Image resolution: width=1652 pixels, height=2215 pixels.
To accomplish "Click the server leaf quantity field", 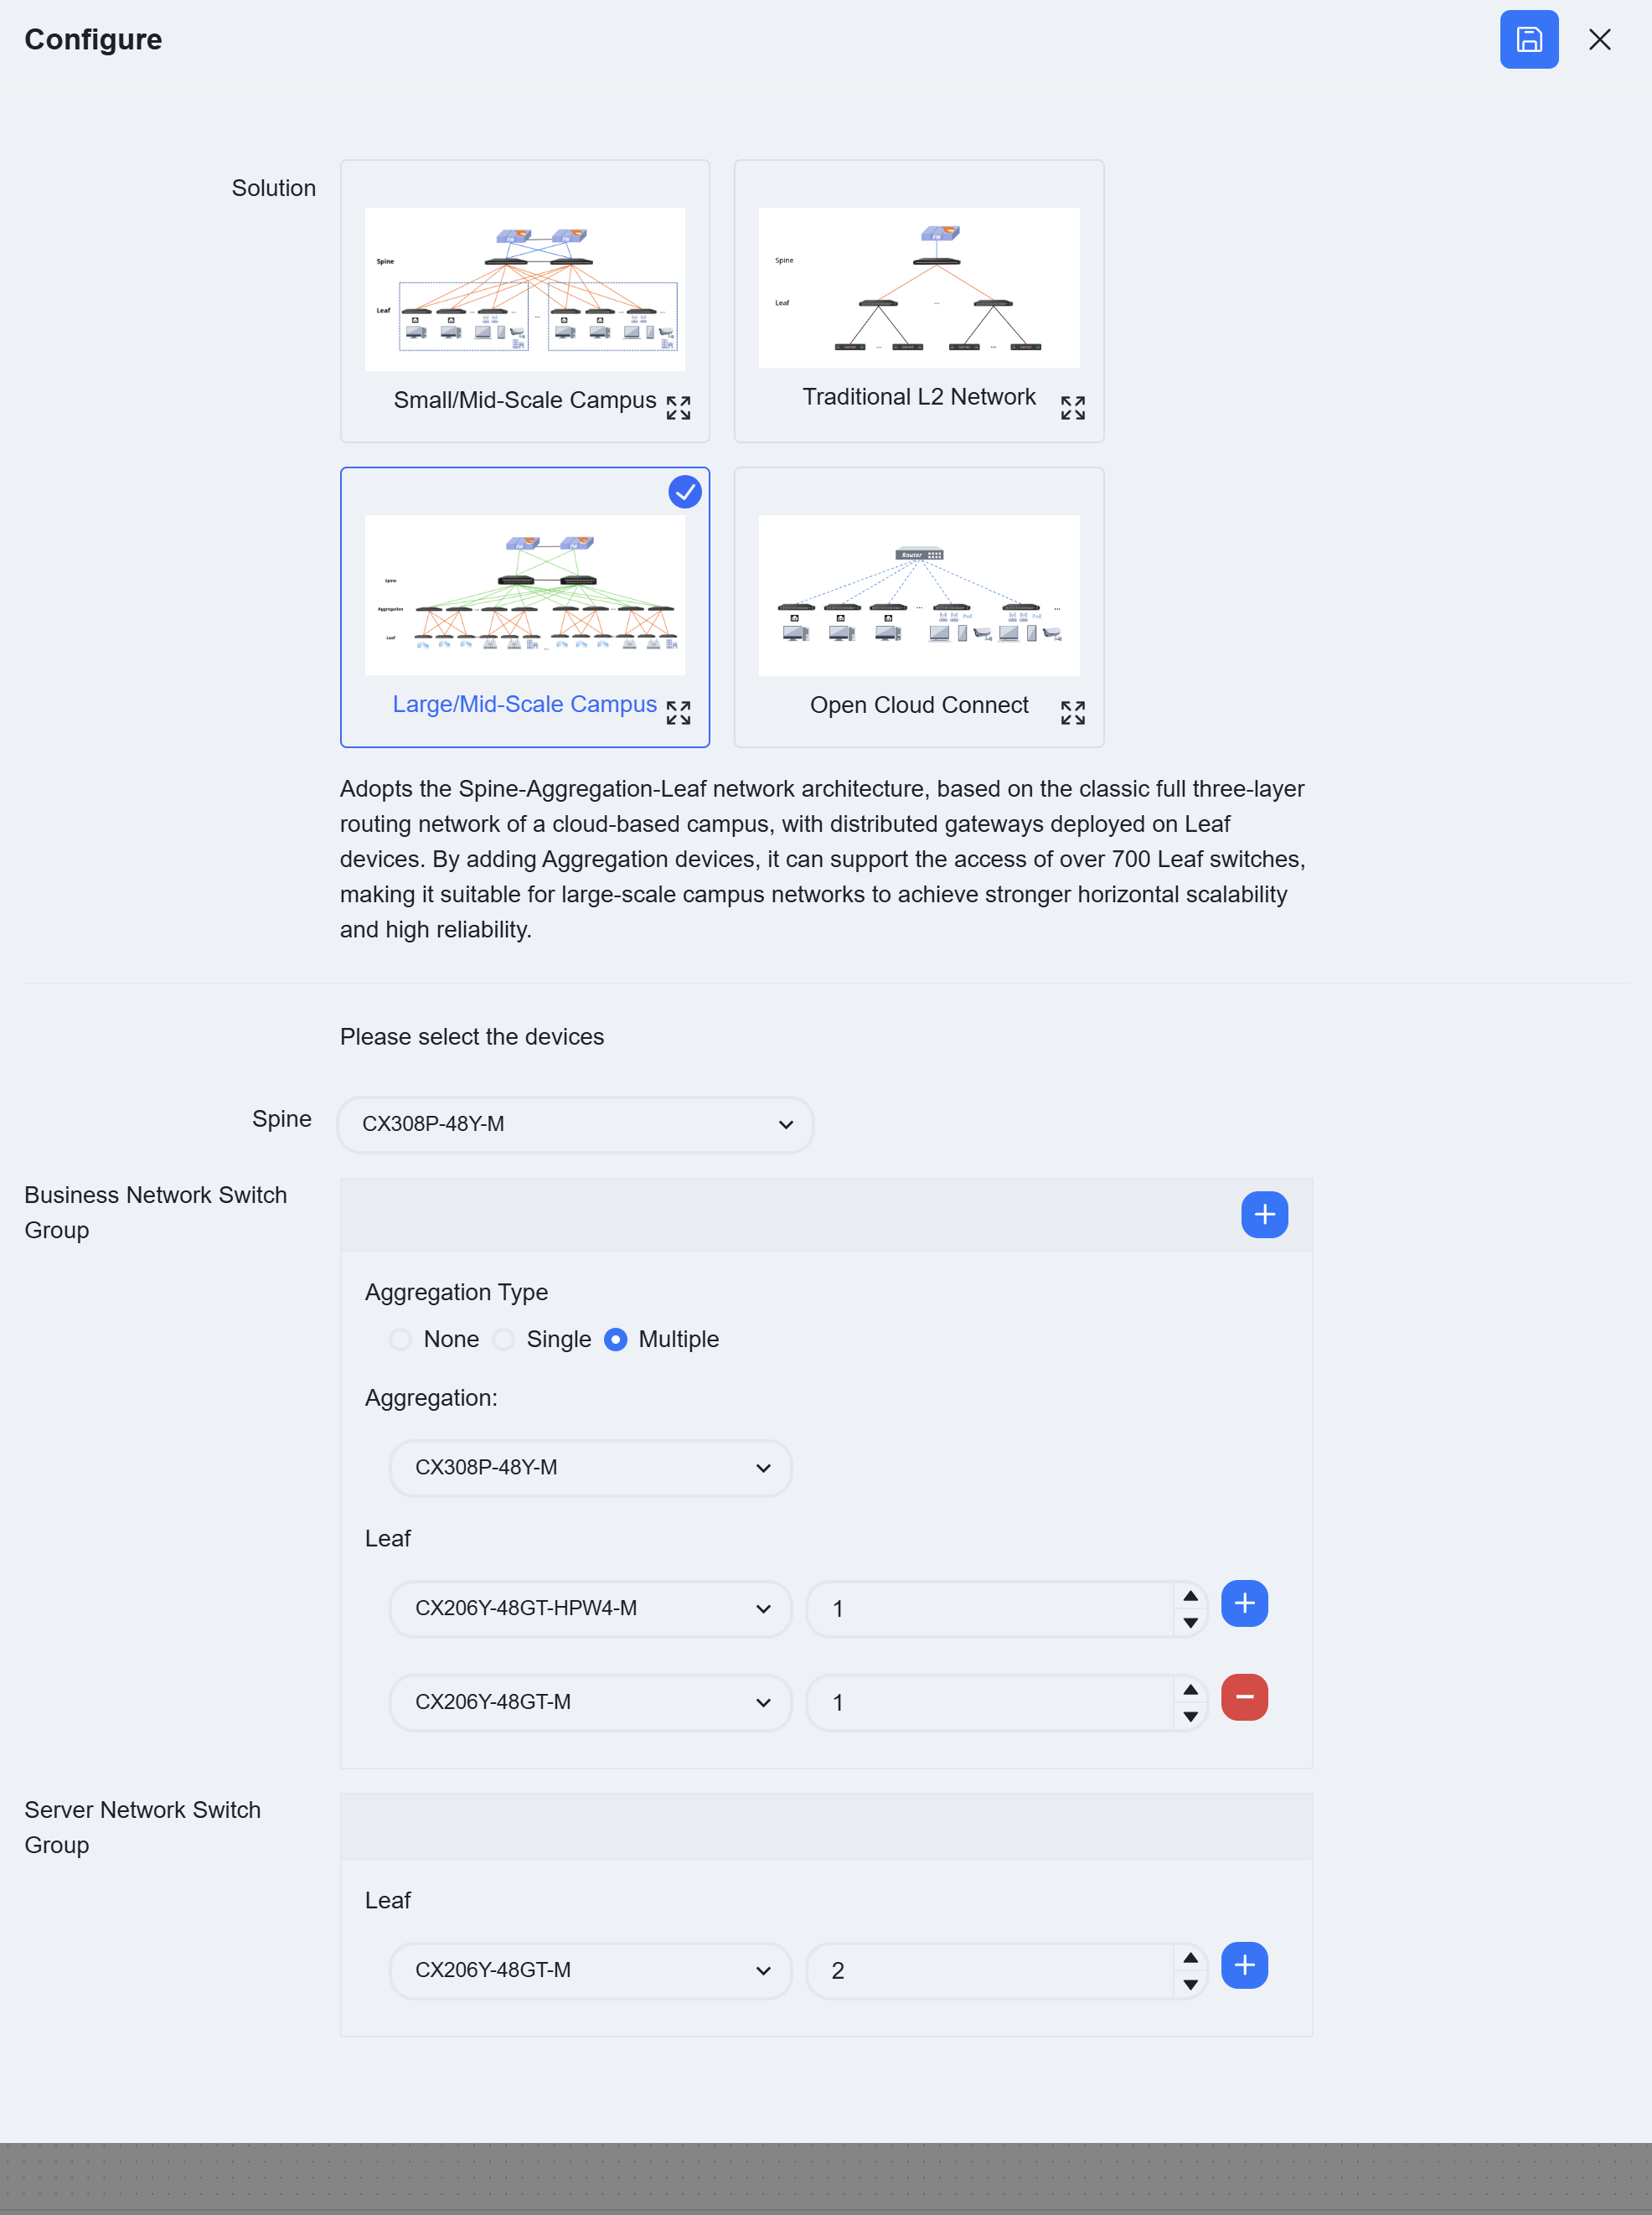I will click(x=990, y=1970).
